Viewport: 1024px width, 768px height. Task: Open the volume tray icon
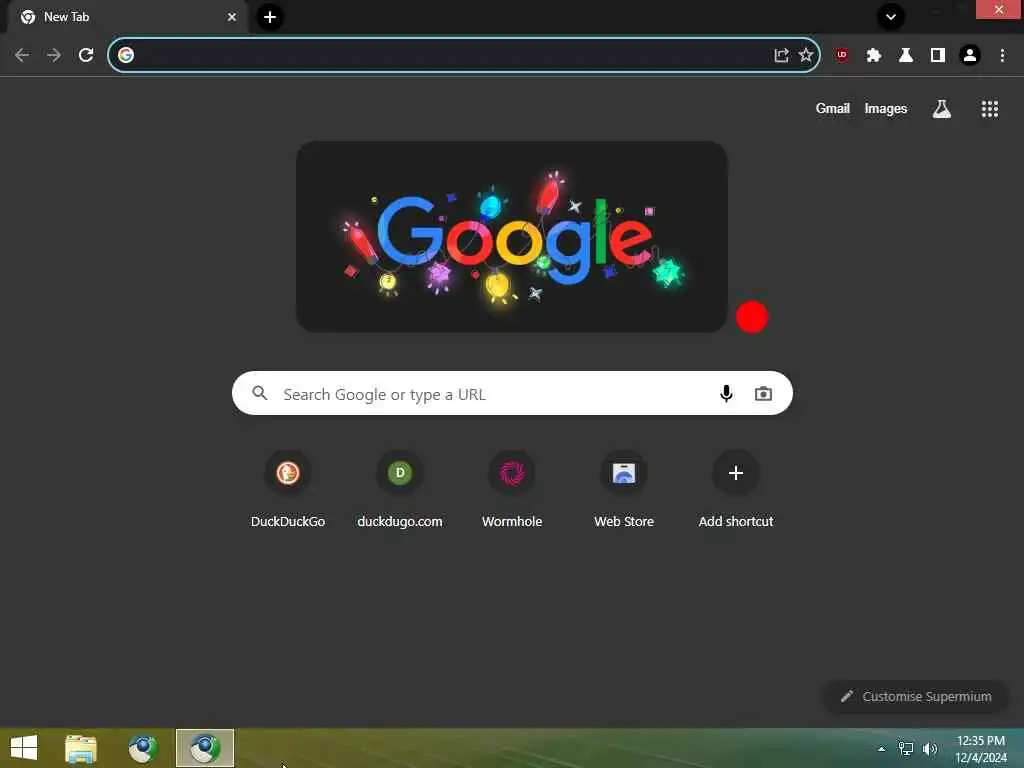point(929,749)
